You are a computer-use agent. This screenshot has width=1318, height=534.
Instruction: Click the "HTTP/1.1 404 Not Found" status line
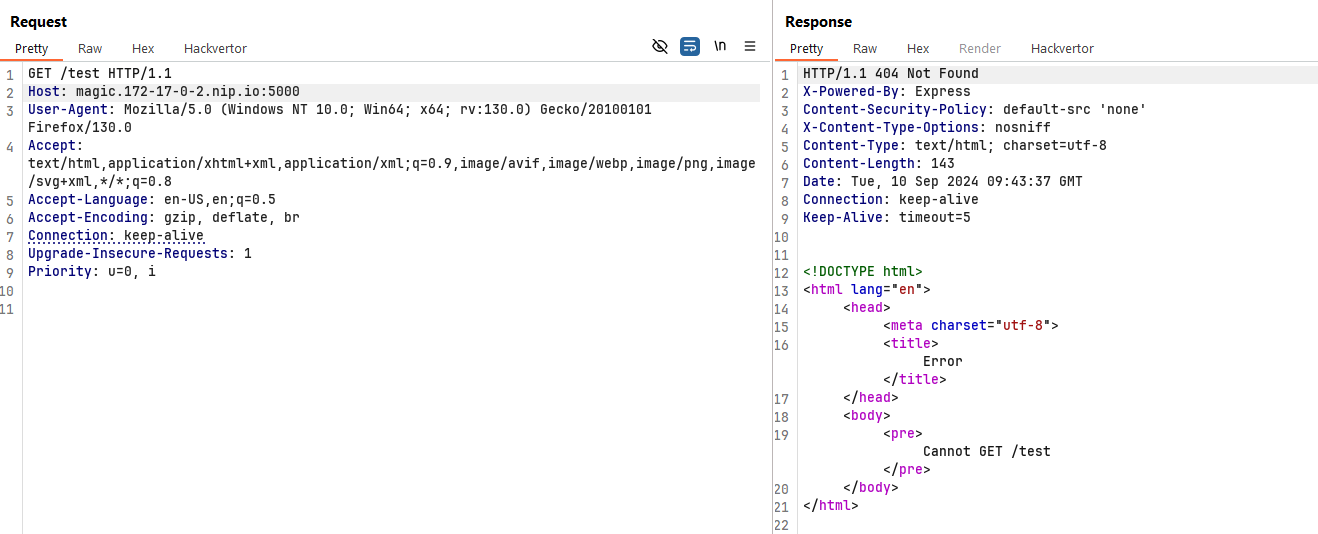point(891,73)
